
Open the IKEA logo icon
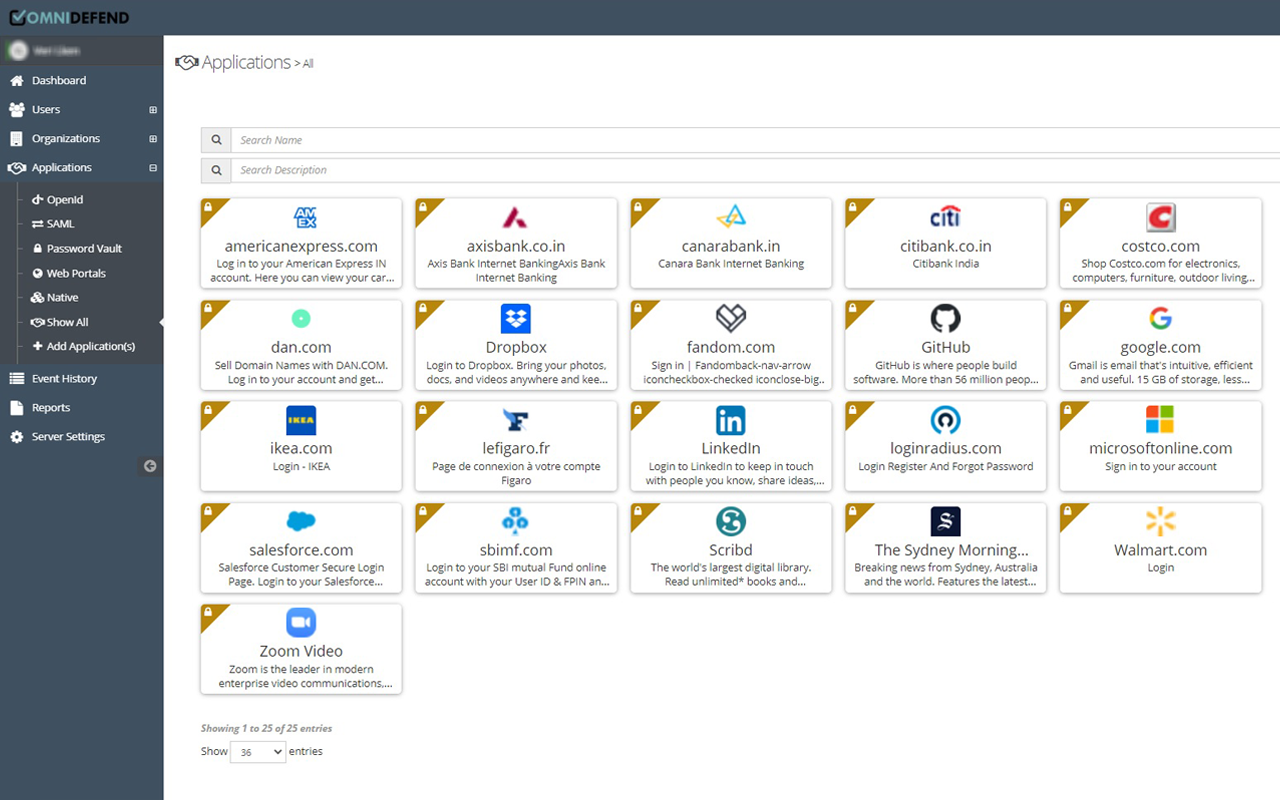pyautogui.click(x=301, y=420)
